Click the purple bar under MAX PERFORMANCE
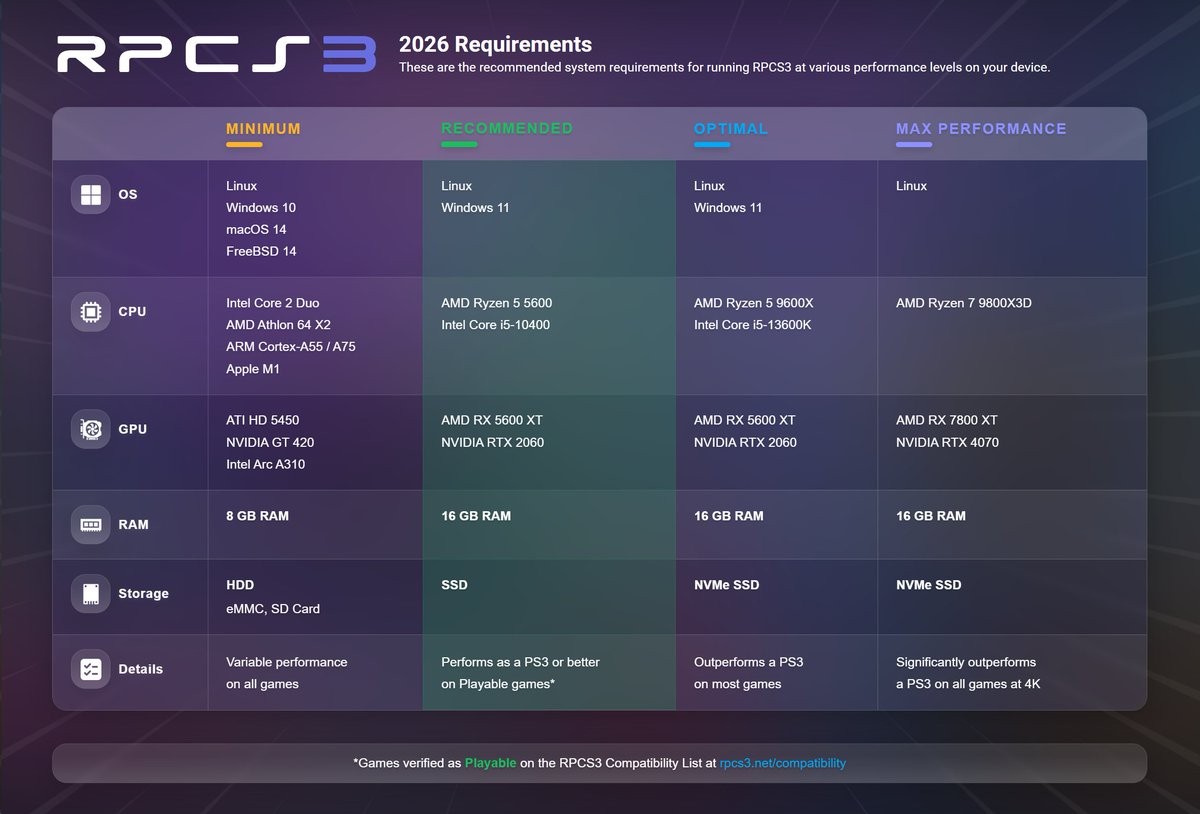The image size is (1200, 814). click(914, 145)
